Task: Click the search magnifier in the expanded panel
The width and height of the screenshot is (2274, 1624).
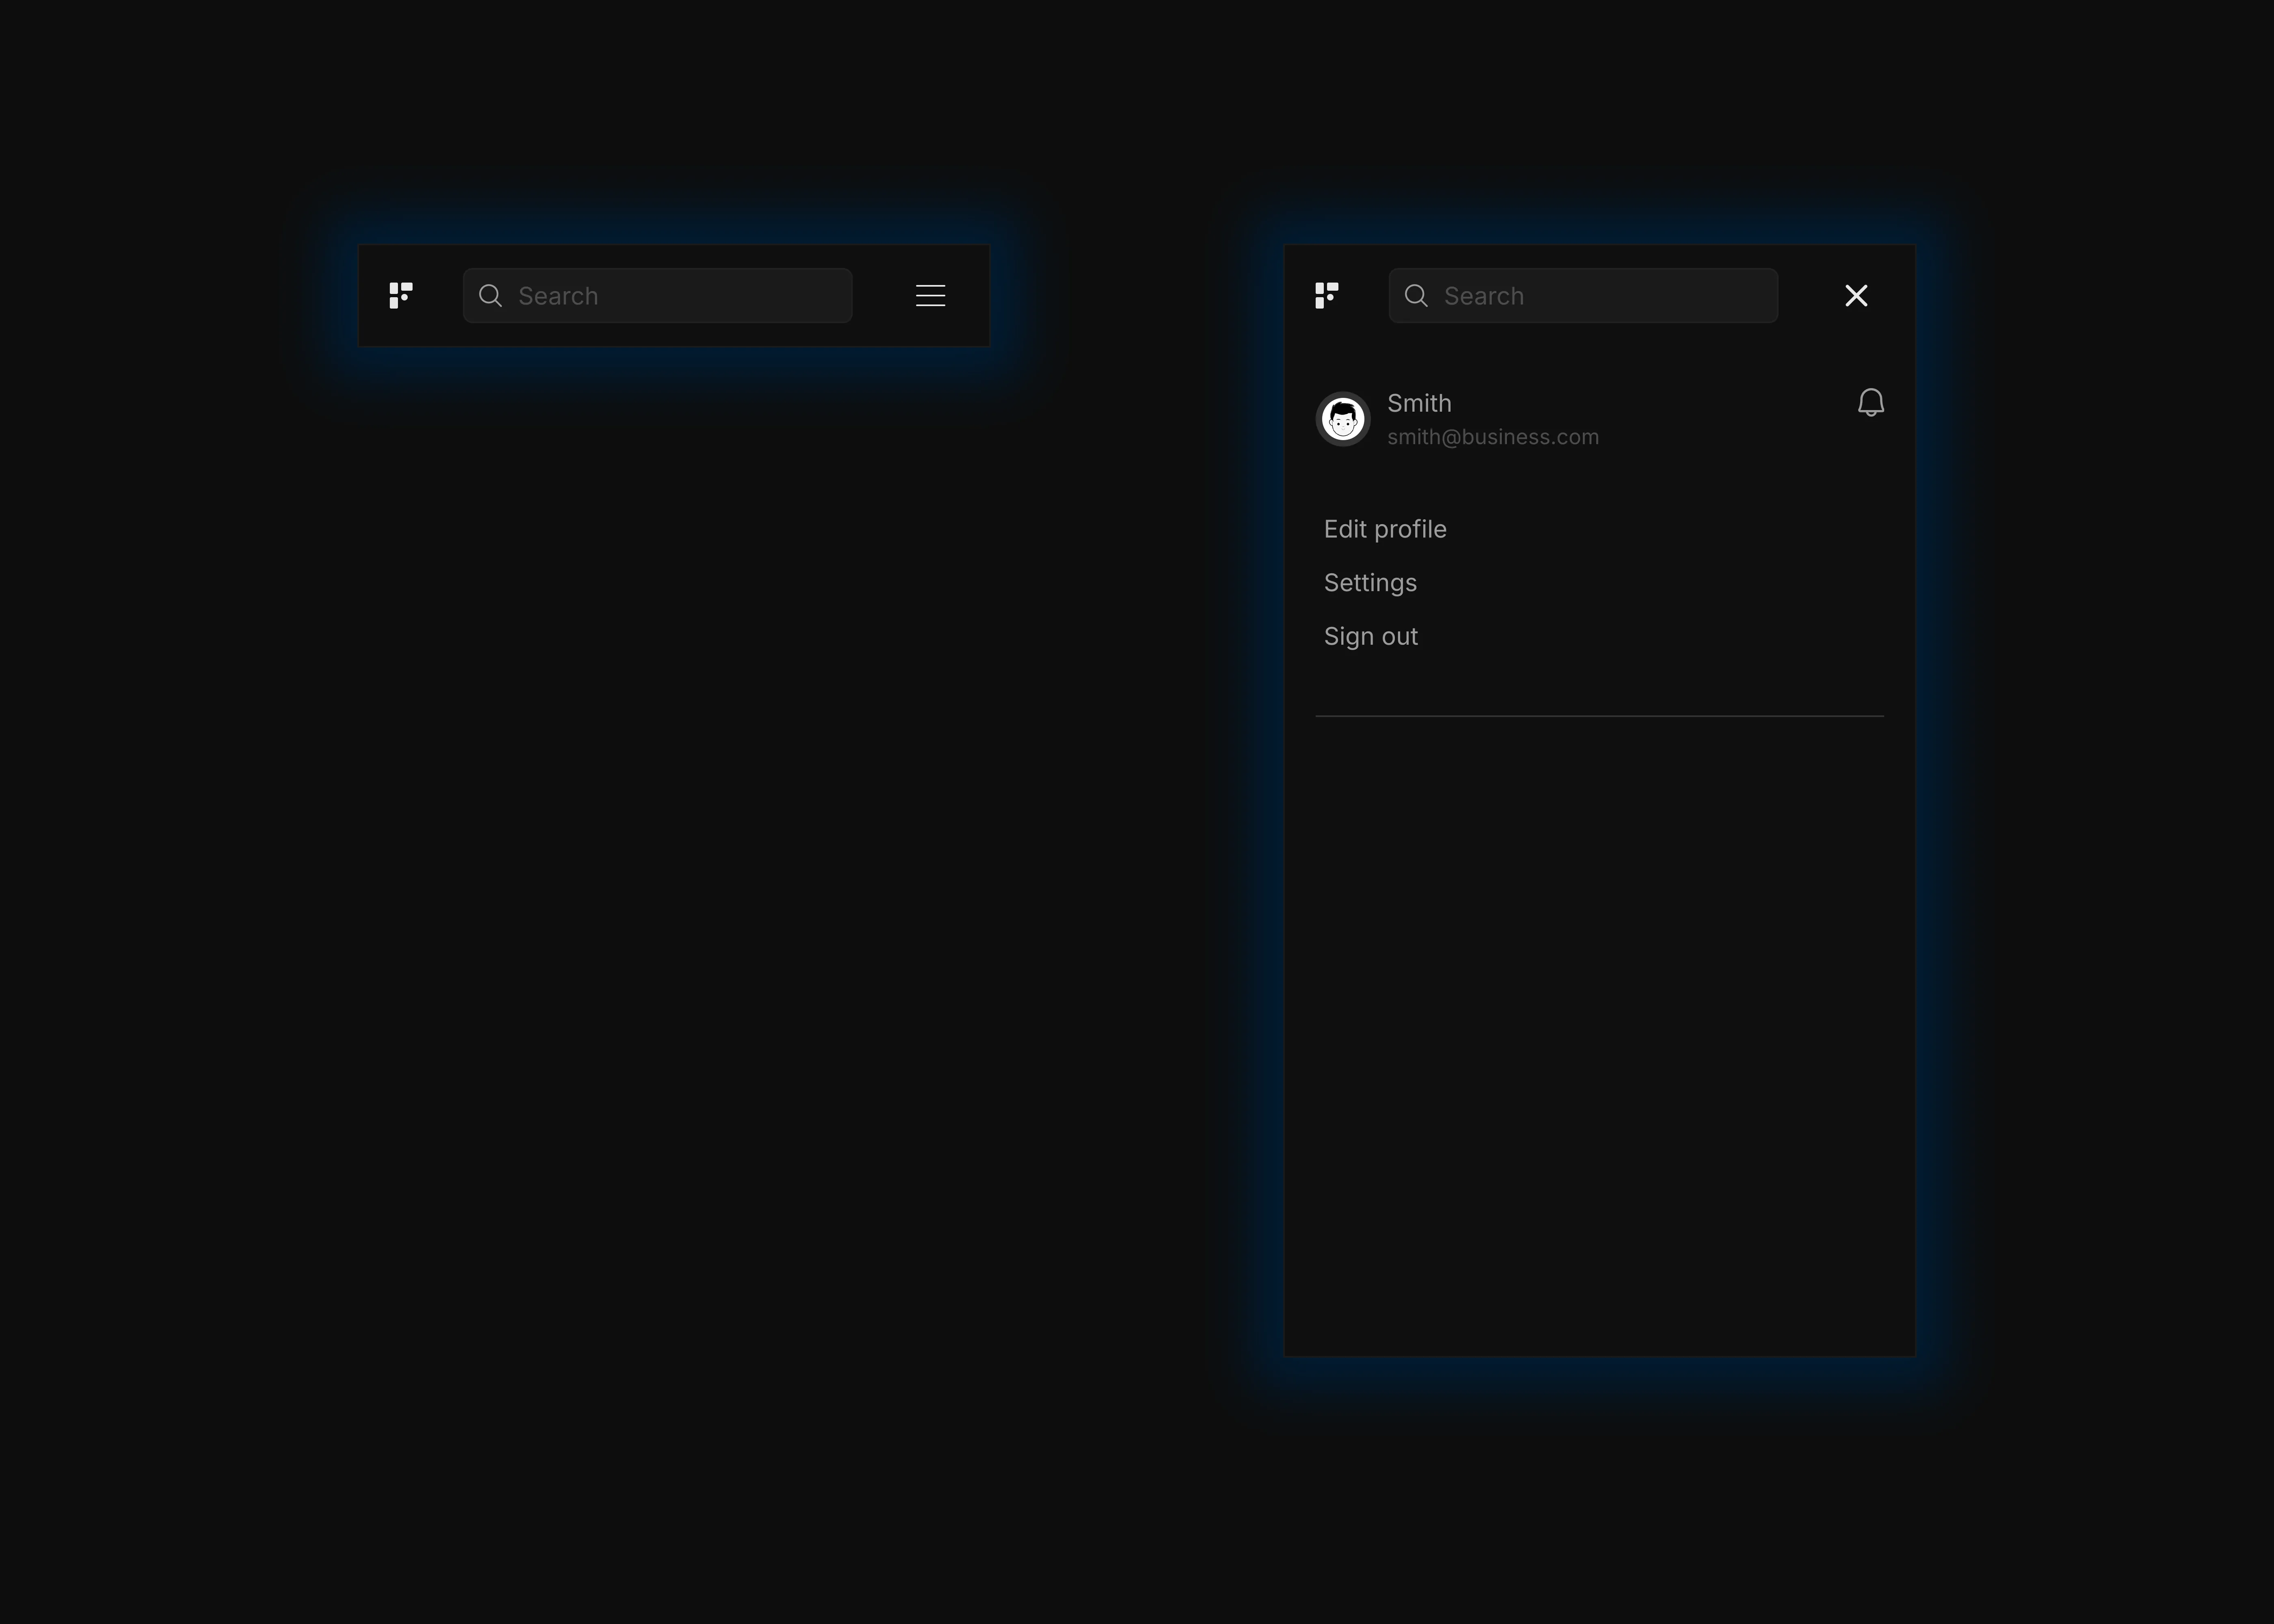Action: (1416, 296)
